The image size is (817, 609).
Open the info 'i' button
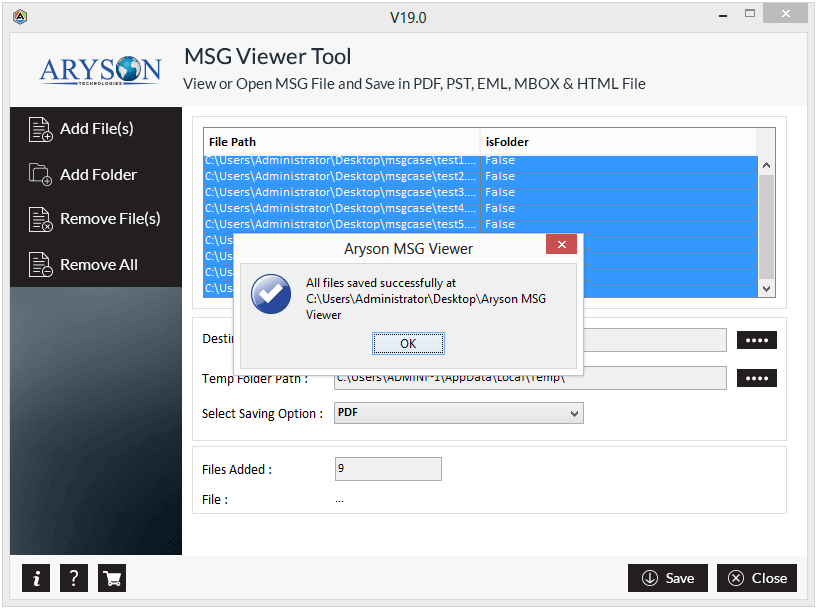tap(36, 578)
